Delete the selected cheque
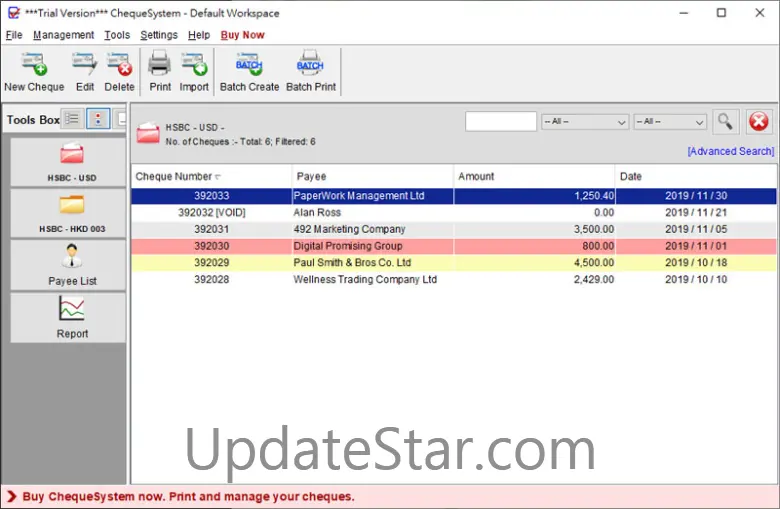This screenshot has width=780, height=509. (x=119, y=73)
